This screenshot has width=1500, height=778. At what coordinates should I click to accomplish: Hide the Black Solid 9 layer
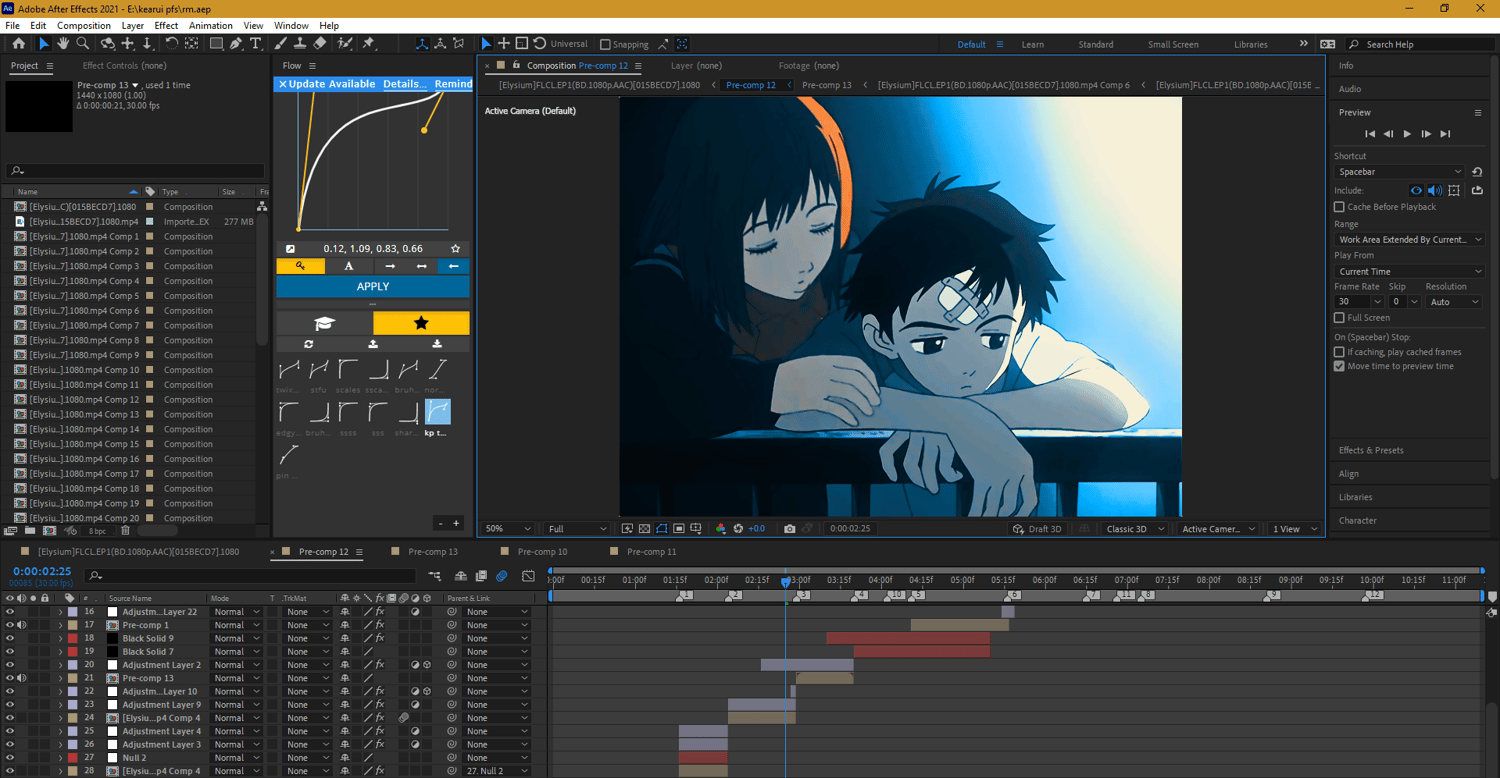point(10,638)
